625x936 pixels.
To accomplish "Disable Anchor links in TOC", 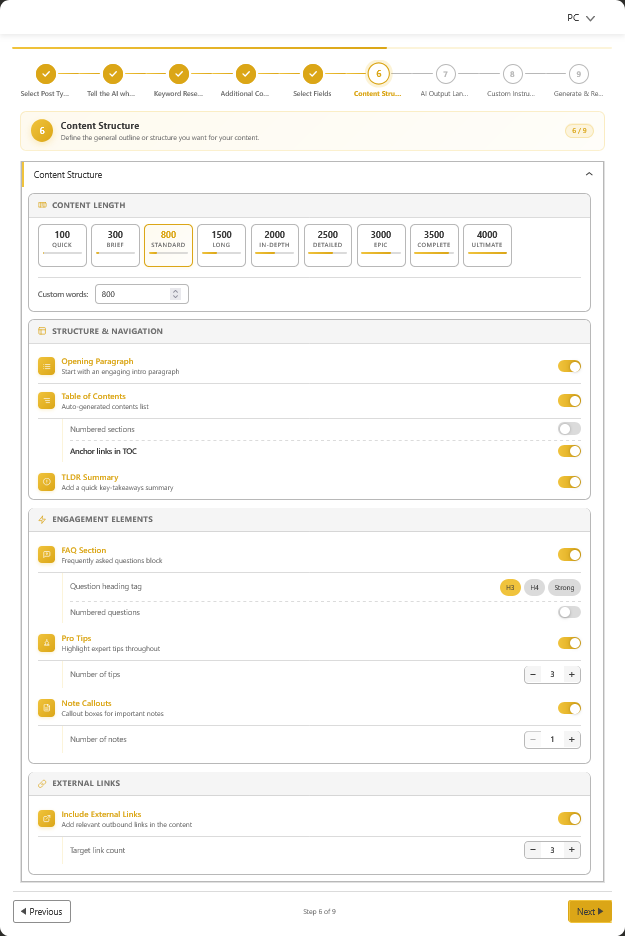I will pos(569,450).
